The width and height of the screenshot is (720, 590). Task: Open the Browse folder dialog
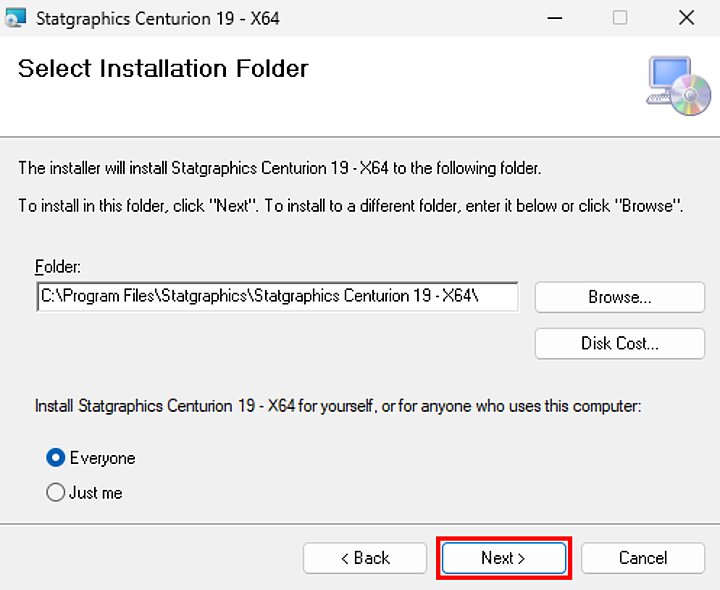point(619,297)
